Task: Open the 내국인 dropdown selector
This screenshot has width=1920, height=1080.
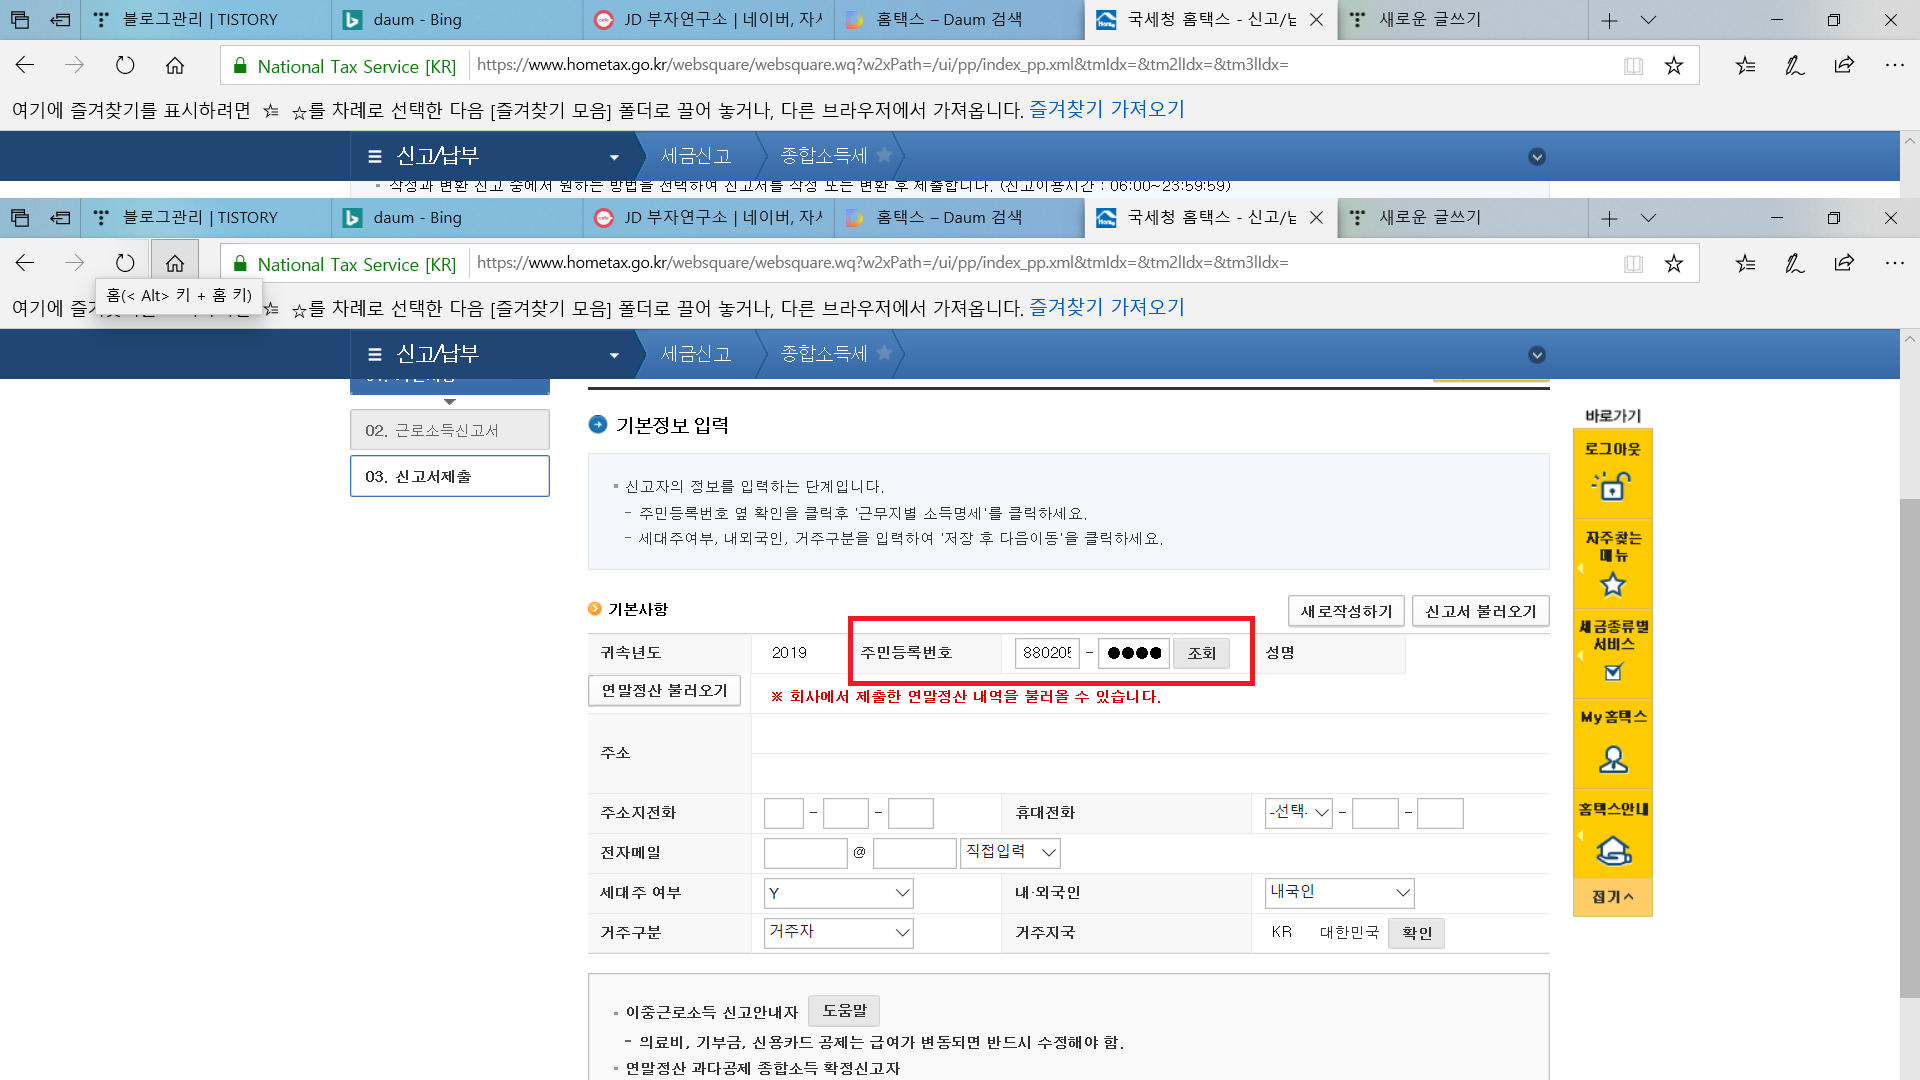Action: click(x=1339, y=892)
